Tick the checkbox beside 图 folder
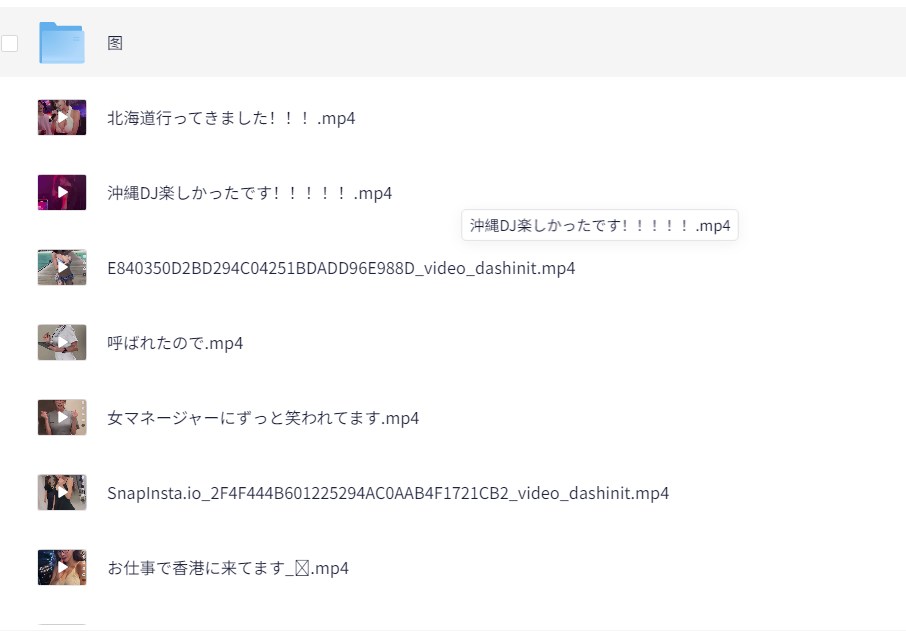This screenshot has height=636, width=906. [x=9, y=43]
